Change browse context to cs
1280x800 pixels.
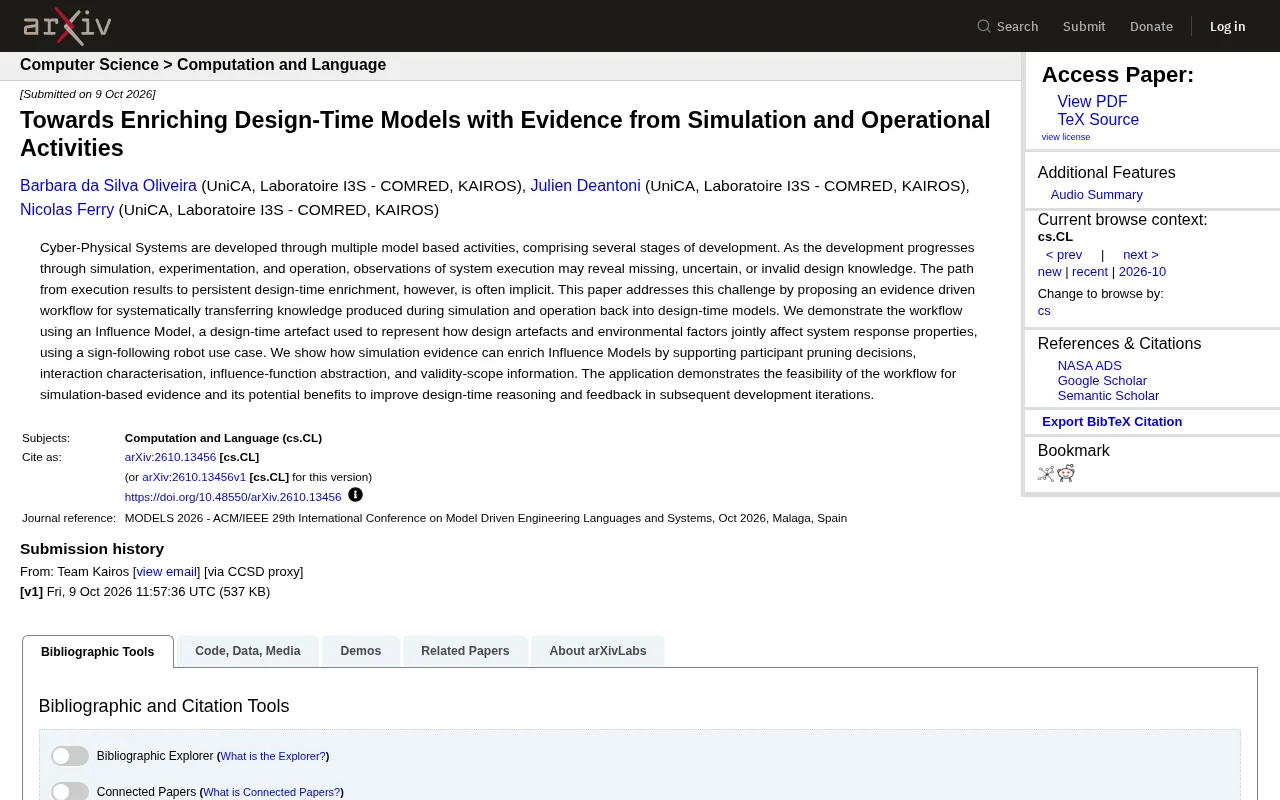pos(1044,311)
